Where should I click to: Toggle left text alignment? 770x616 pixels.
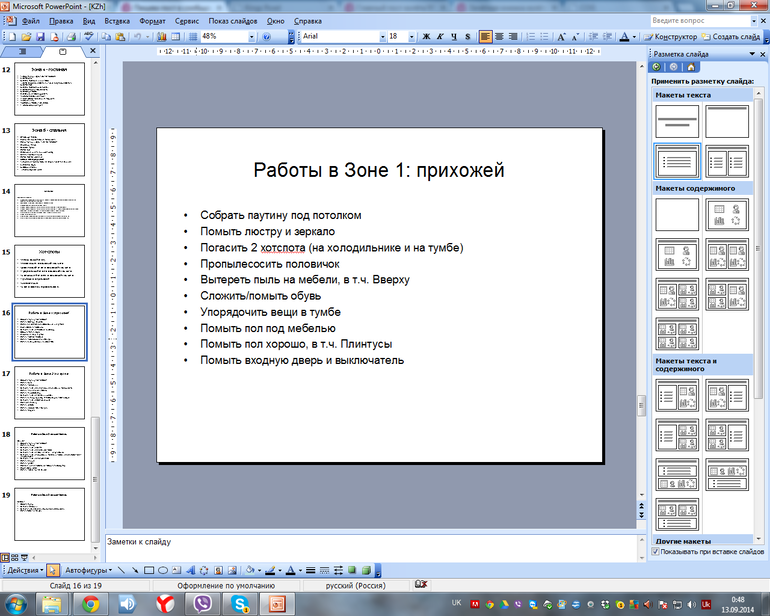coord(485,36)
